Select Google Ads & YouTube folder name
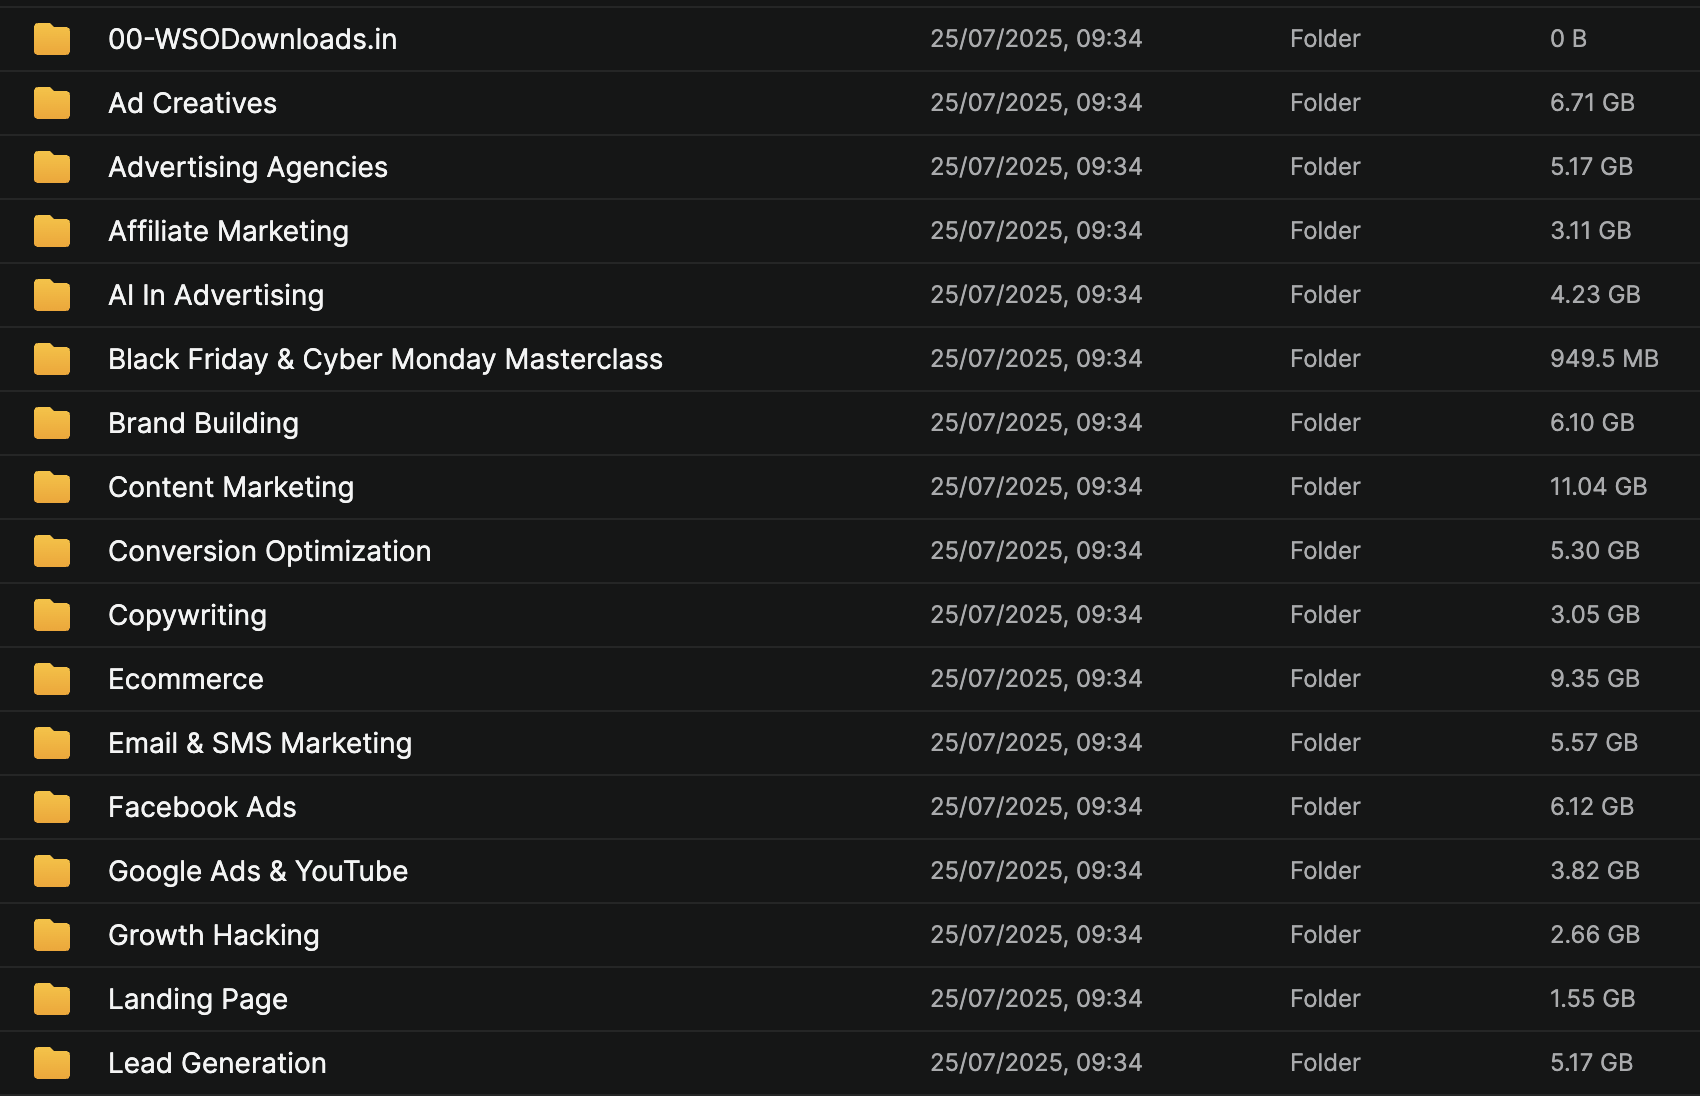Viewport: 1700px width, 1096px height. (x=258, y=871)
